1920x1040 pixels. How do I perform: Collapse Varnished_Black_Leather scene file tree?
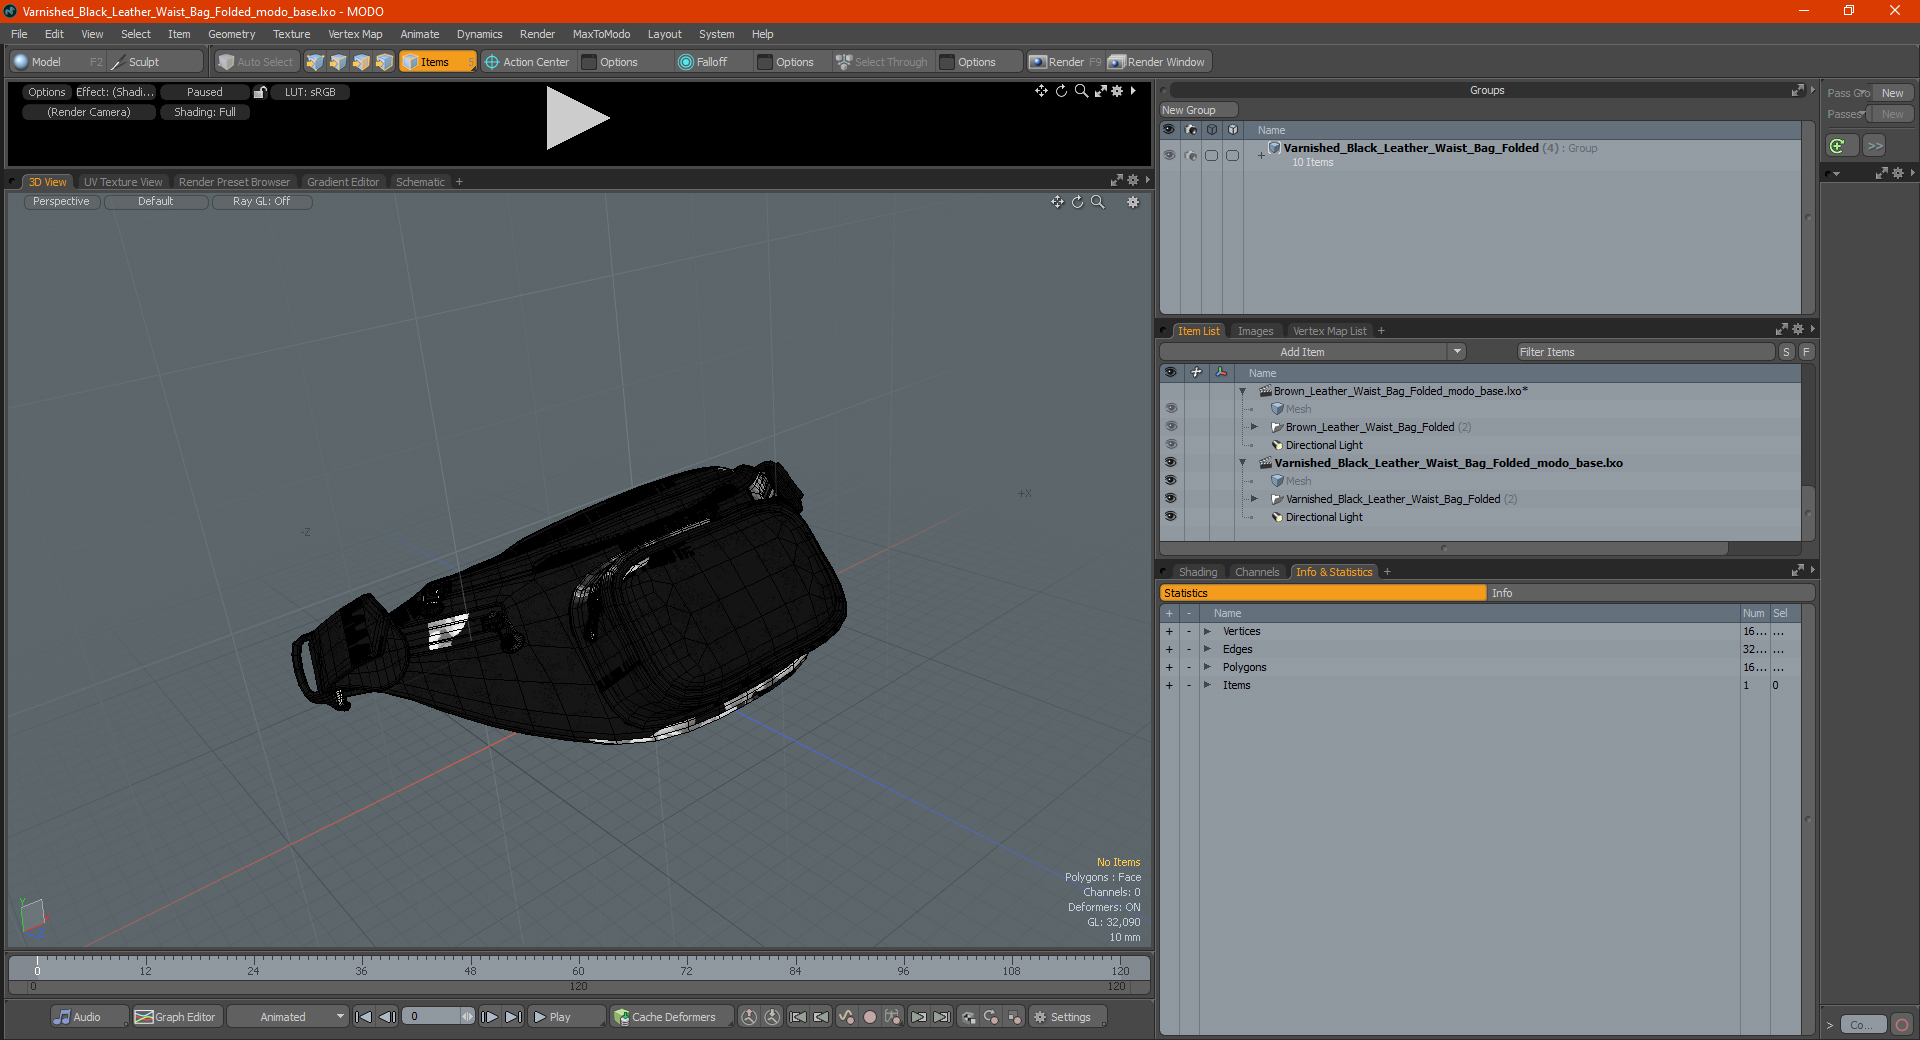pos(1243,463)
